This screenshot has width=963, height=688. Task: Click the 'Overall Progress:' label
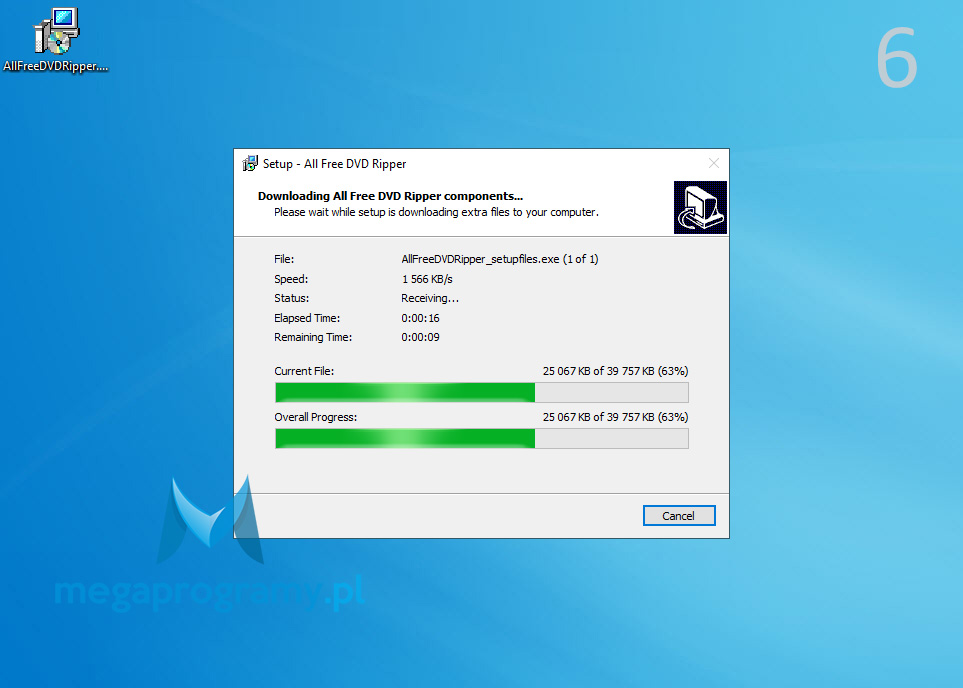click(316, 417)
